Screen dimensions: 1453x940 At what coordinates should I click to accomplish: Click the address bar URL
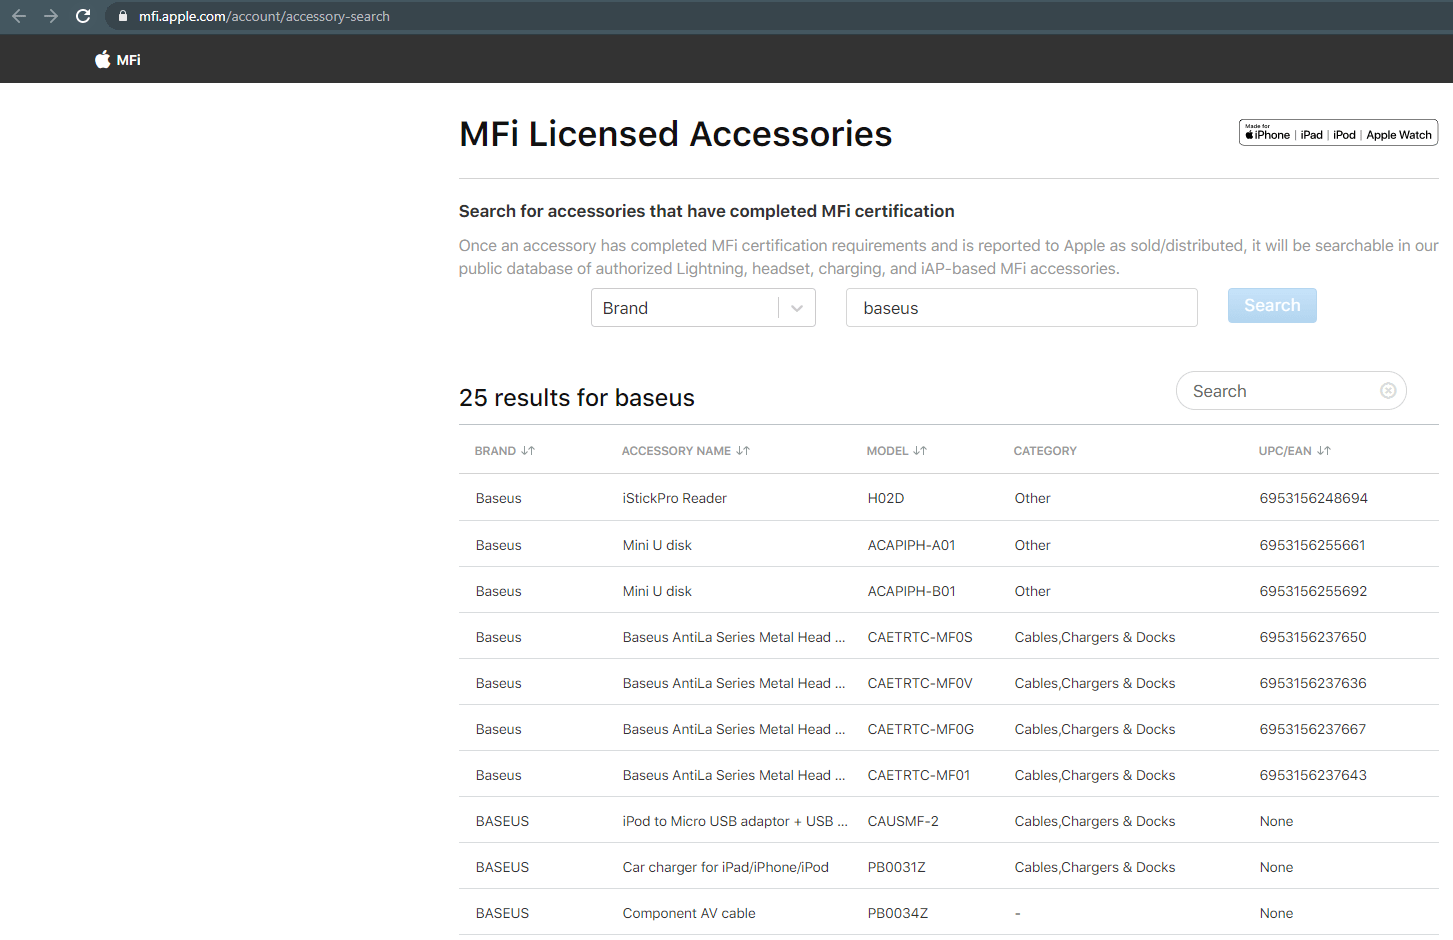[x=264, y=16]
